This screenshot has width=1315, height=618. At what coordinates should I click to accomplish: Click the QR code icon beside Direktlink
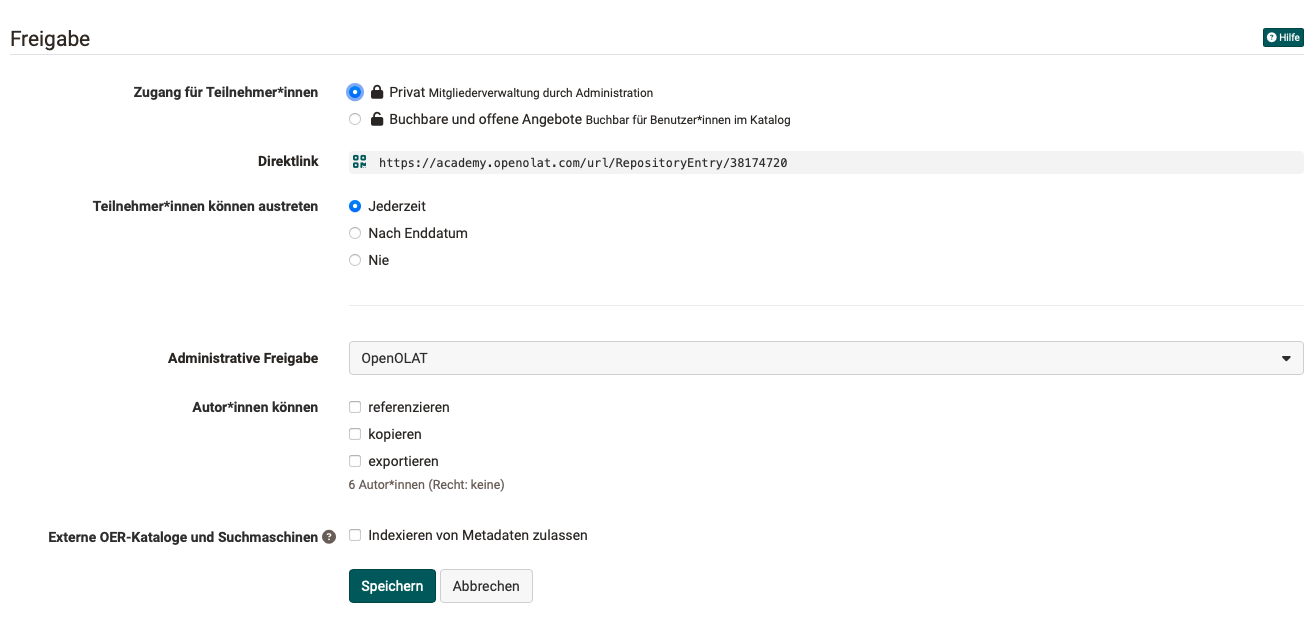359,161
